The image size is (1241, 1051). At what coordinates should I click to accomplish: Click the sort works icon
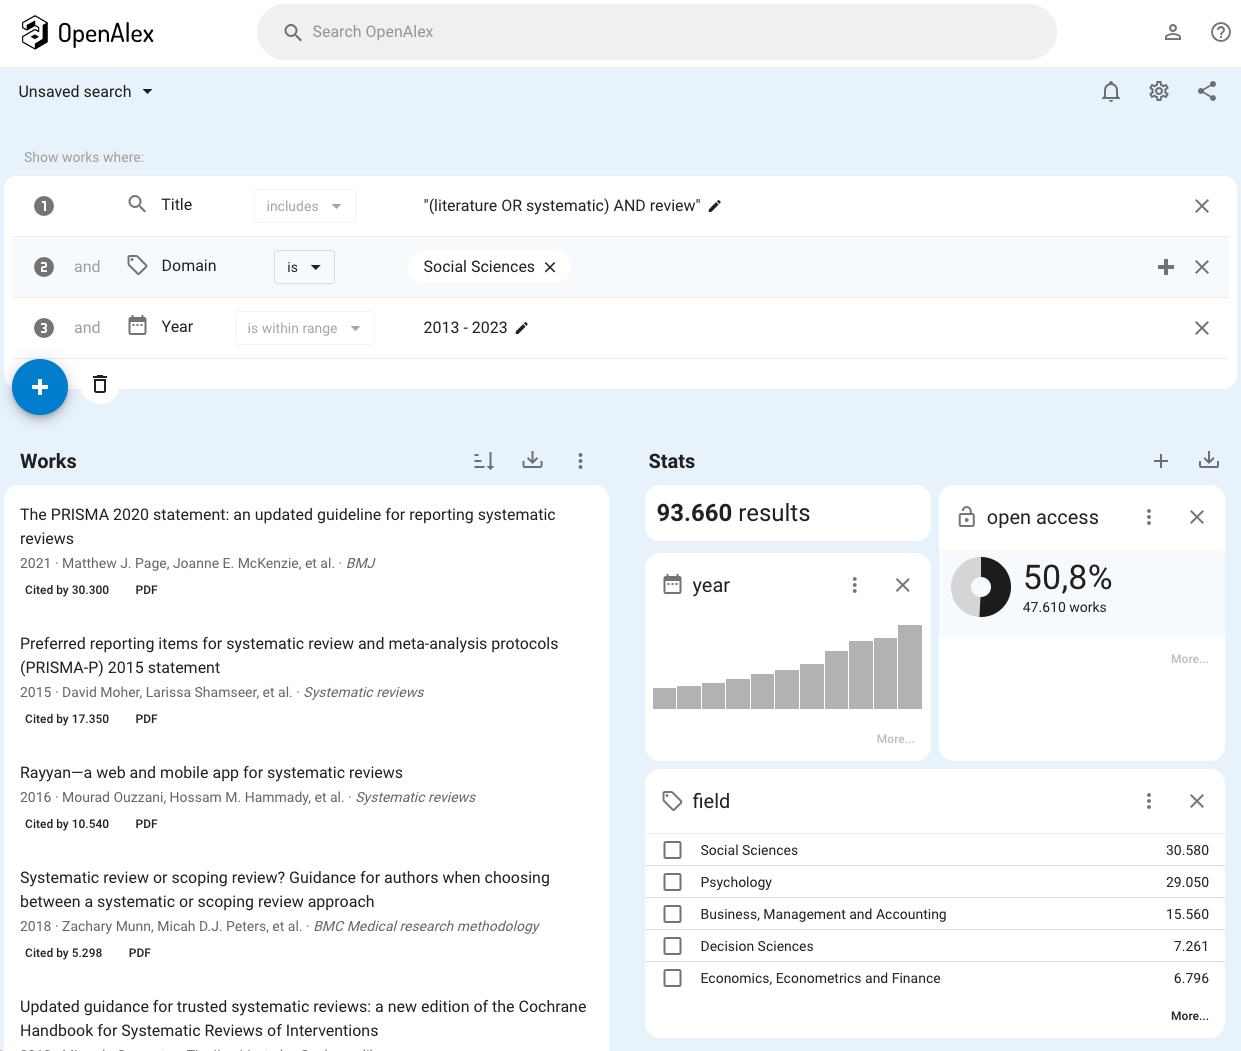coord(484,461)
